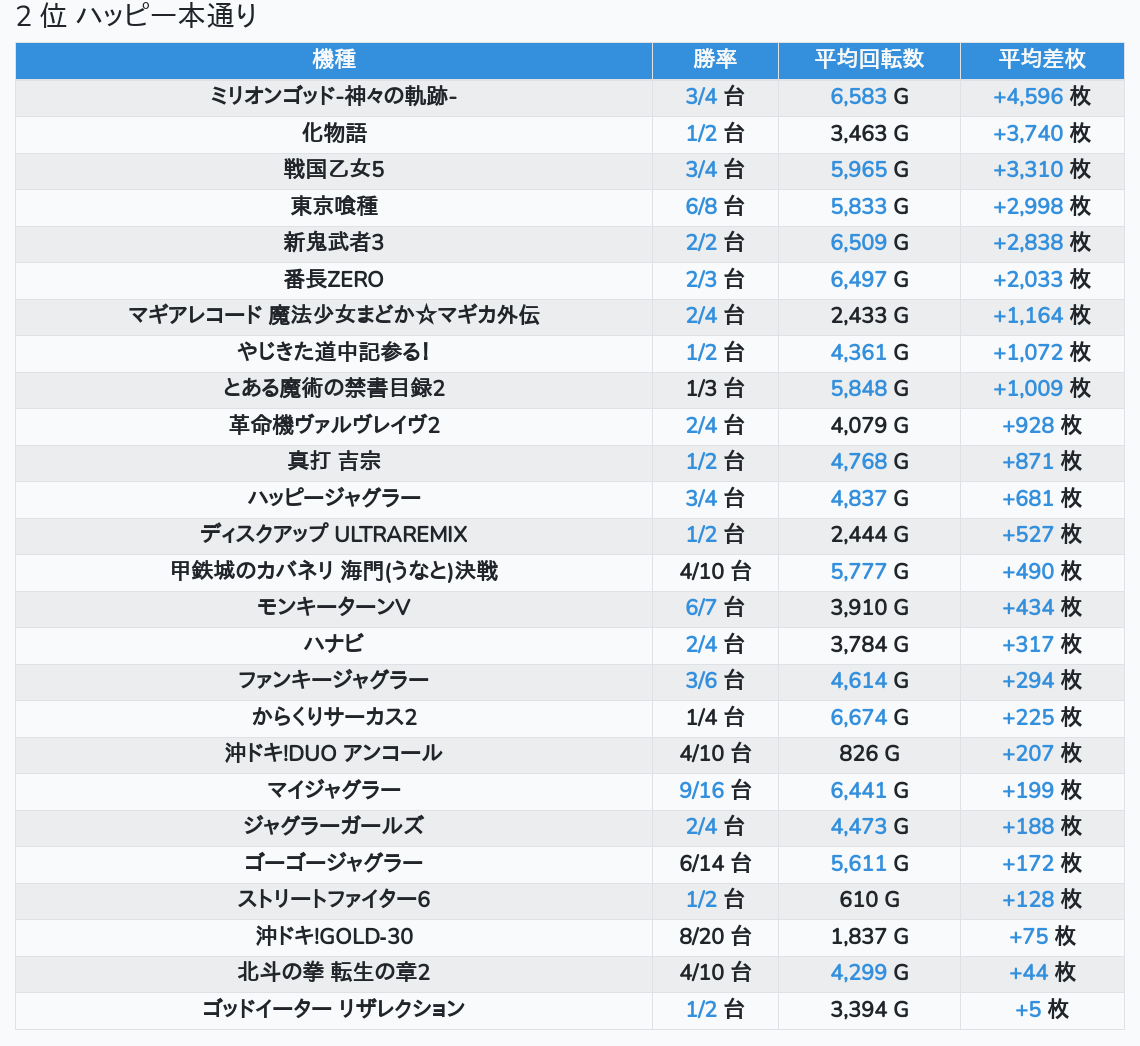Select the 番長ZERO machine name cell
Viewport: 1140px width, 1046px height.
tap(334, 279)
